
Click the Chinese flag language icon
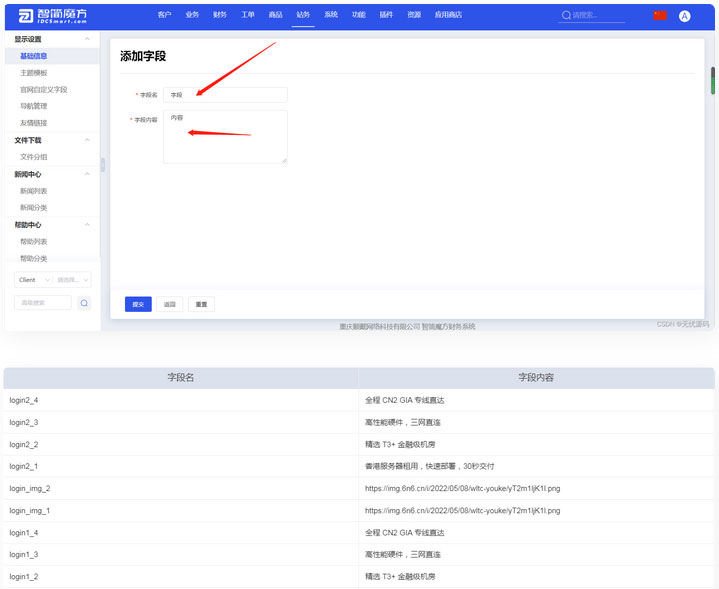tap(660, 16)
